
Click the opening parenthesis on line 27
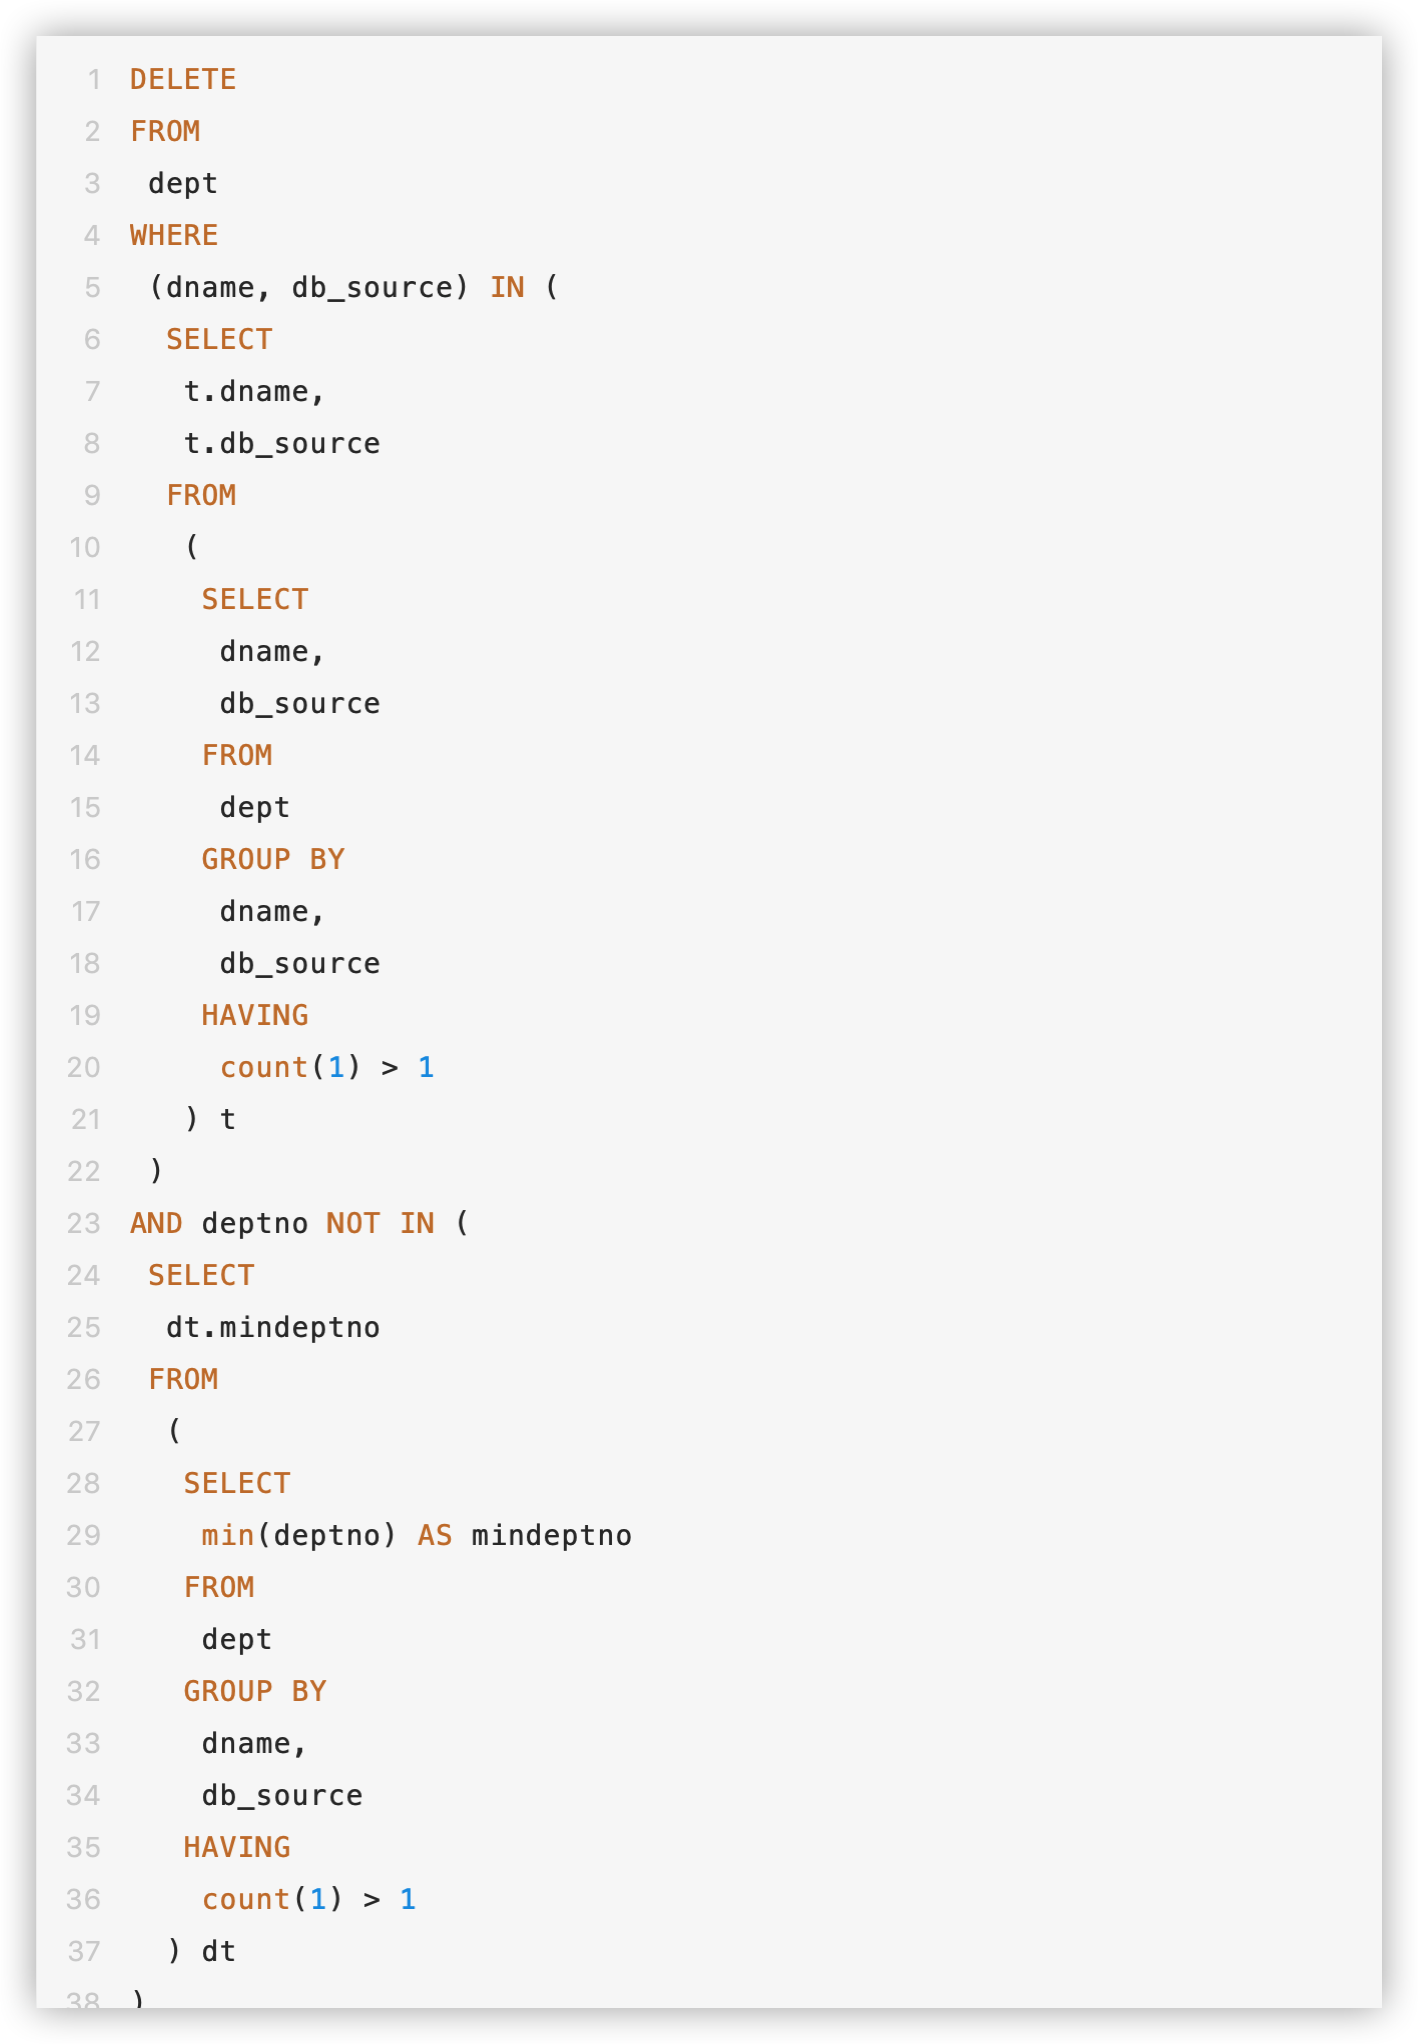click(175, 1431)
